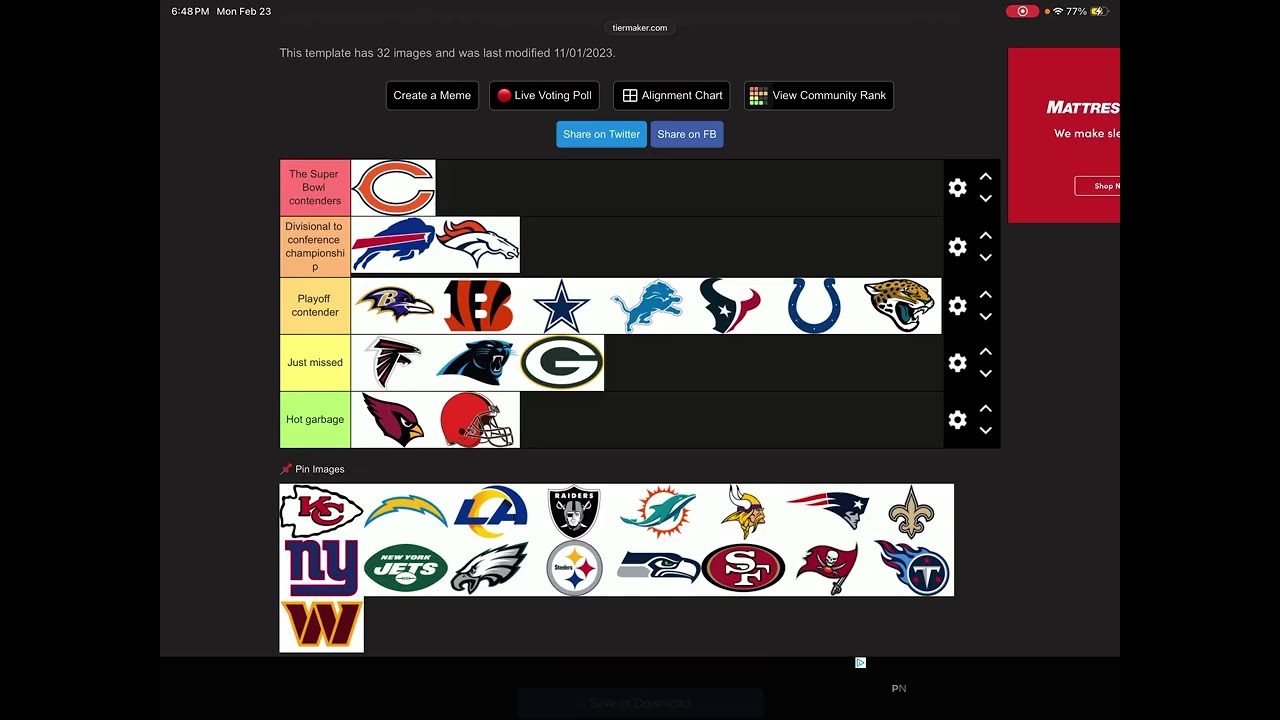This screenshot has width=1280, height=720.
Task: Select the Indianapolis Colts horseshoe logo
Action: (815, 306)
